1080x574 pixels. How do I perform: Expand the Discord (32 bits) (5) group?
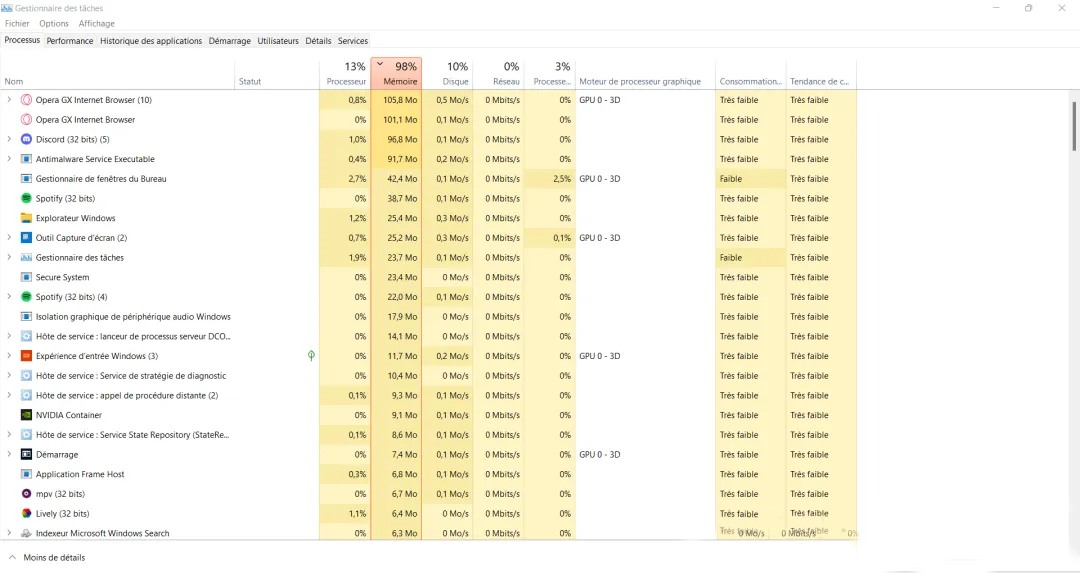9,139
